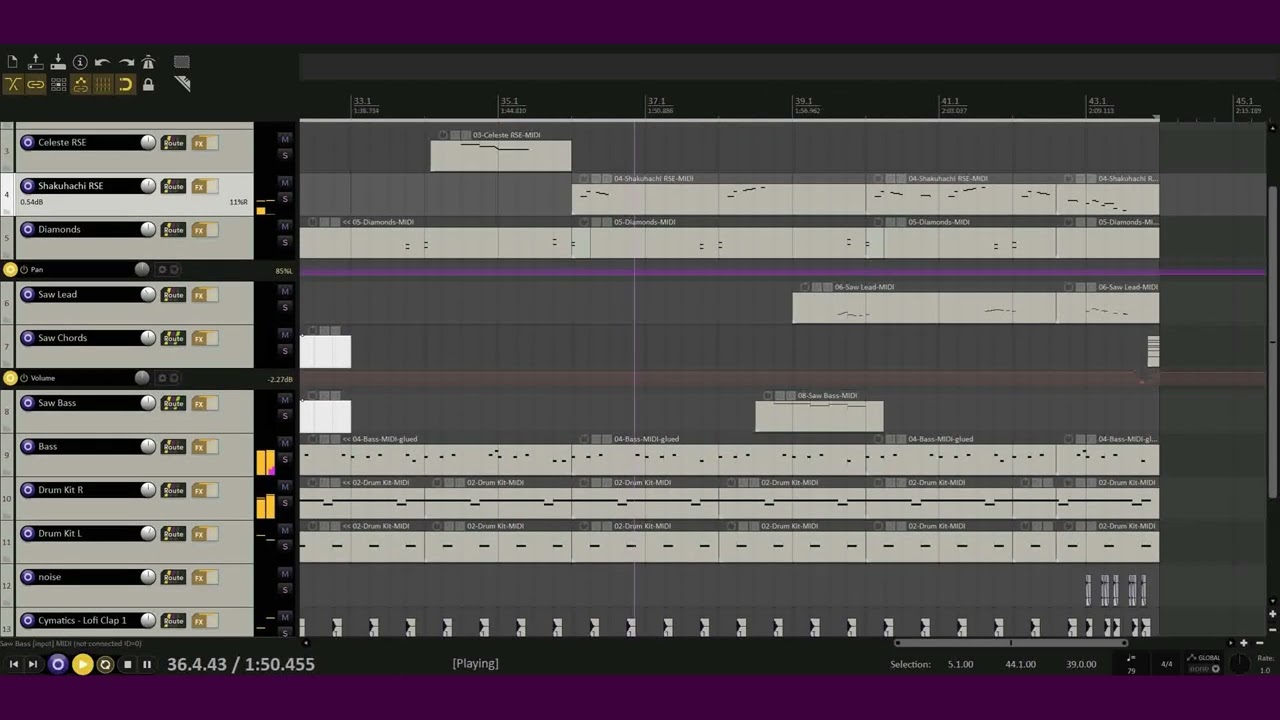Click the Pan envelope knob

[142, 269]
